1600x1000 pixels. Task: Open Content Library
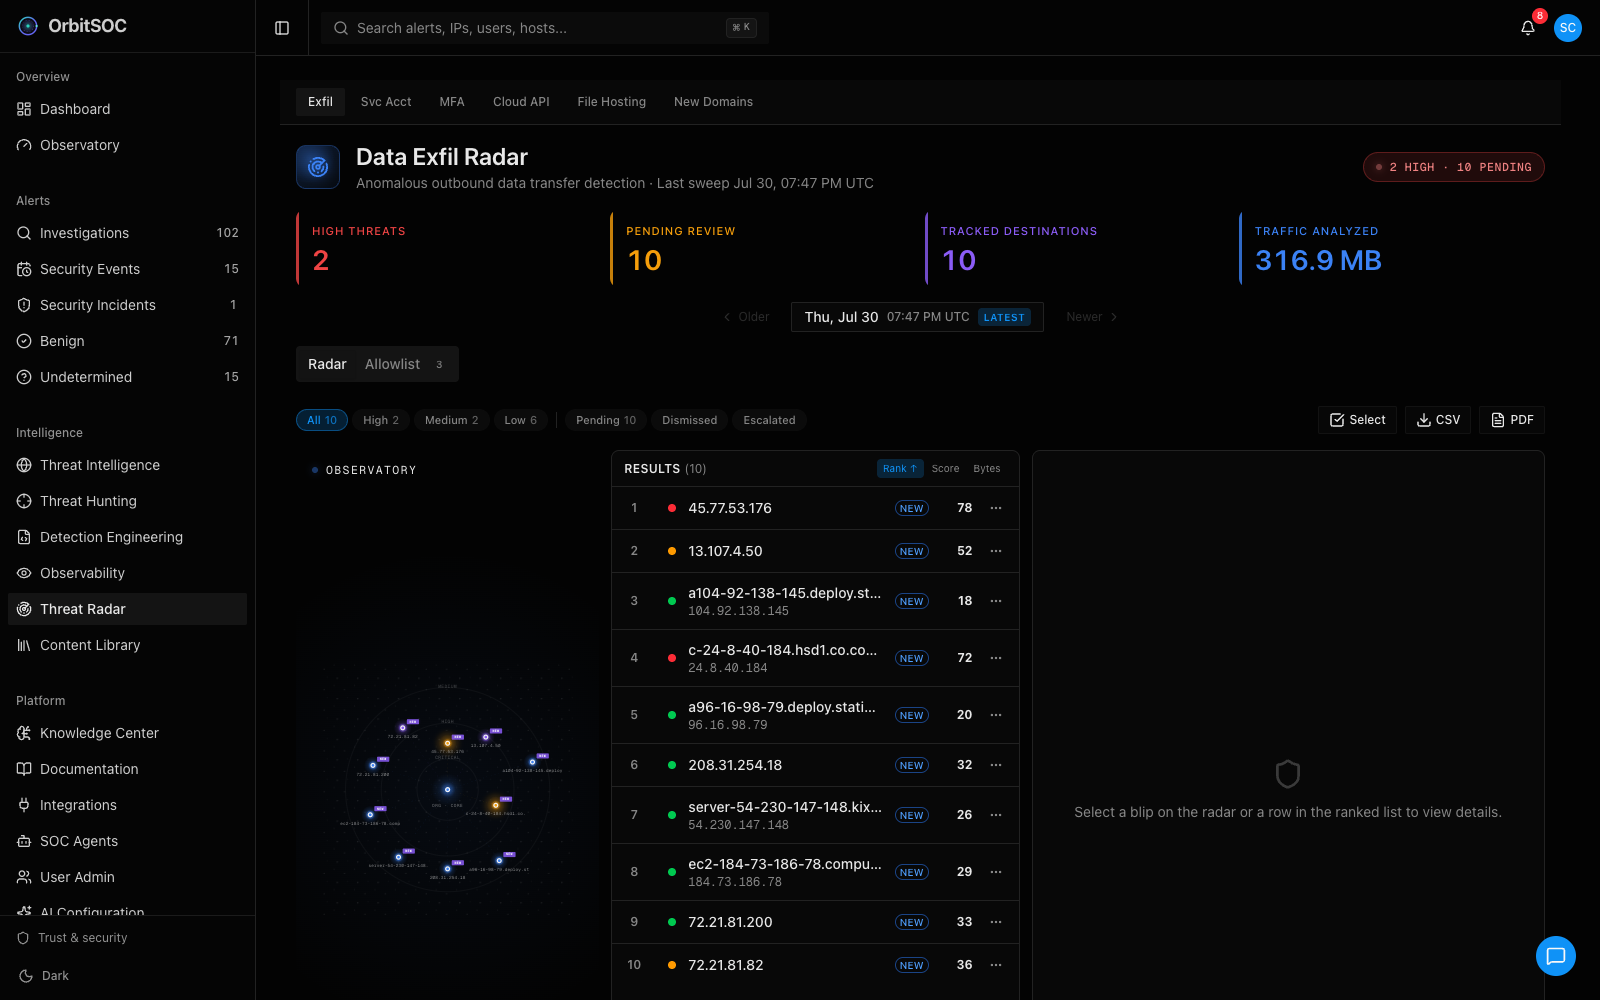pyautogui.click(x=127, y=645)
